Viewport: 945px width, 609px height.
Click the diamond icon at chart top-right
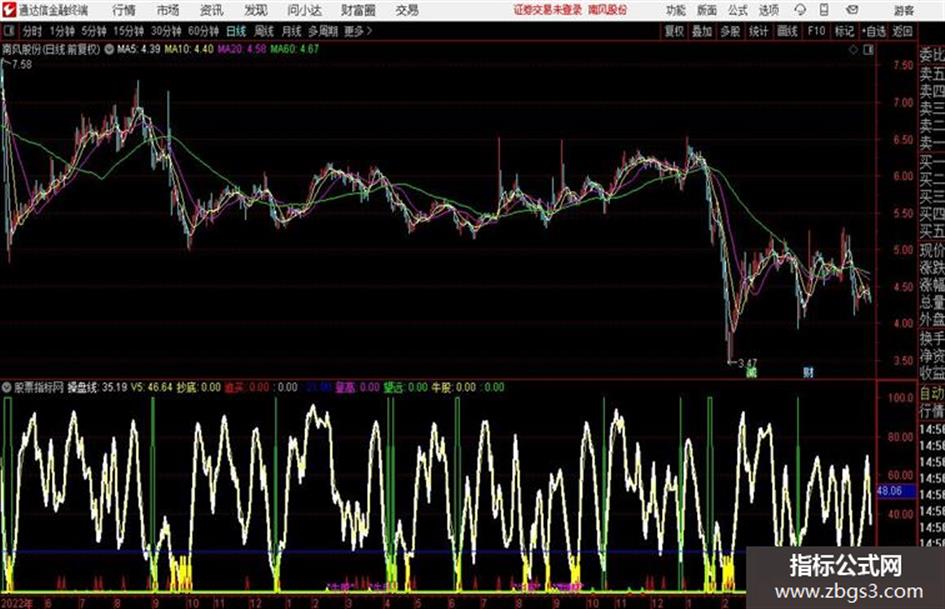[x=853, y=50]
